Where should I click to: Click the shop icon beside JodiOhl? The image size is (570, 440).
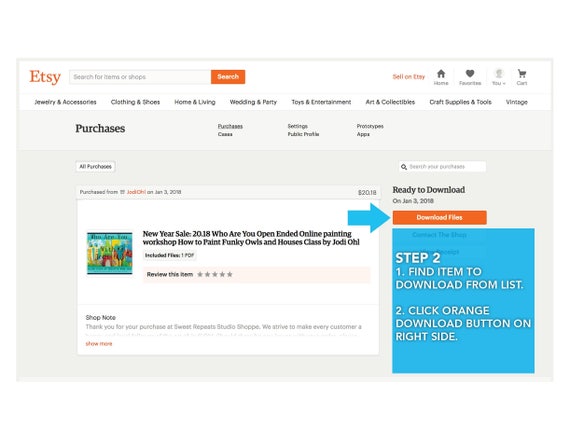[123, 192]
